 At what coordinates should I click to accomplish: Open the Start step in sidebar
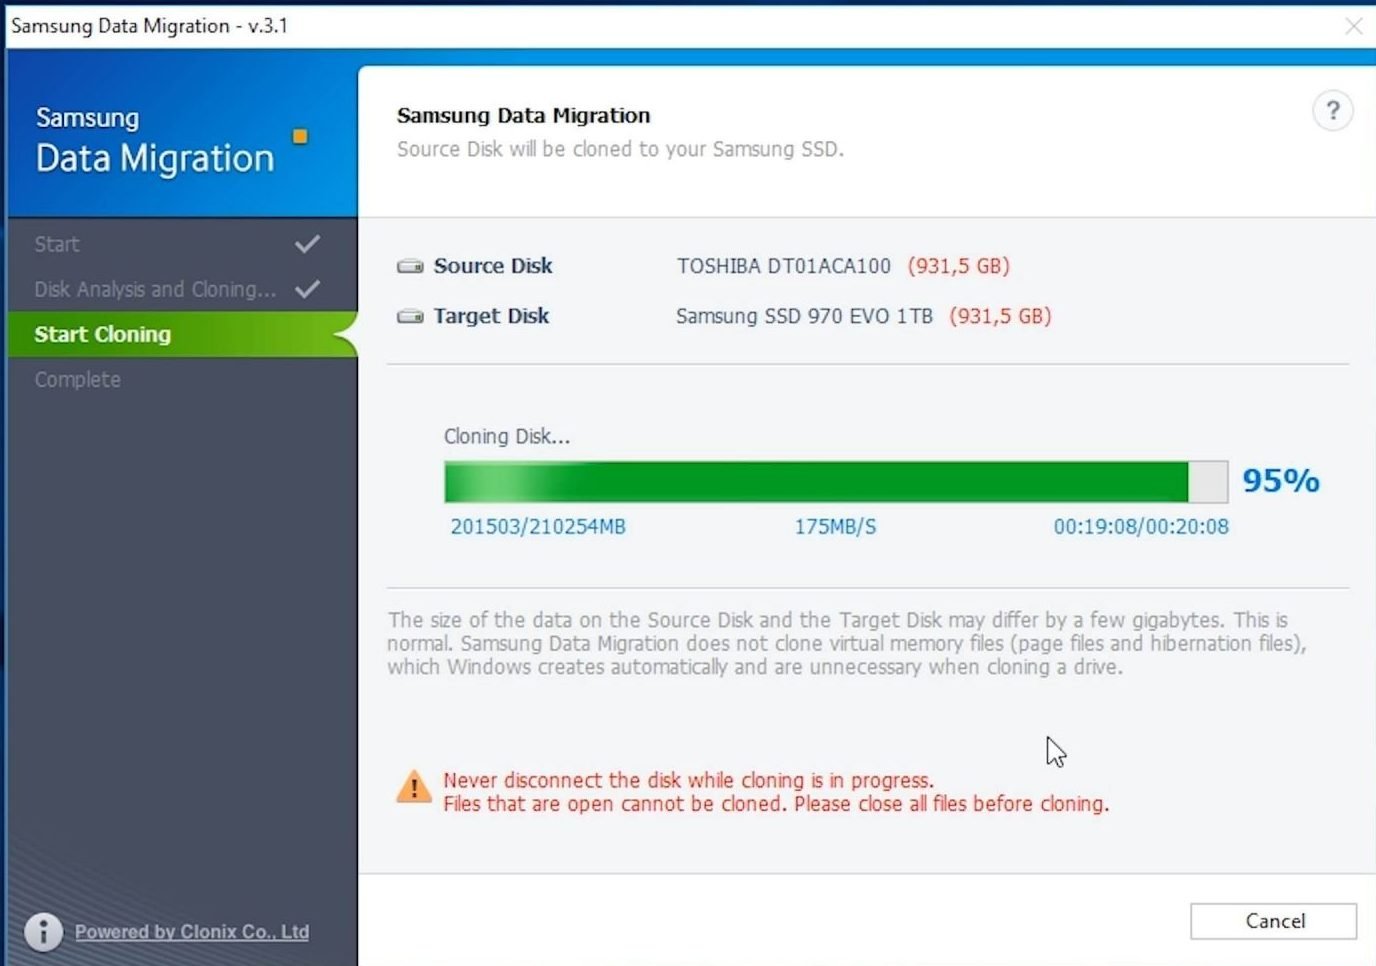pyautogui.click(x=56, y=243)
